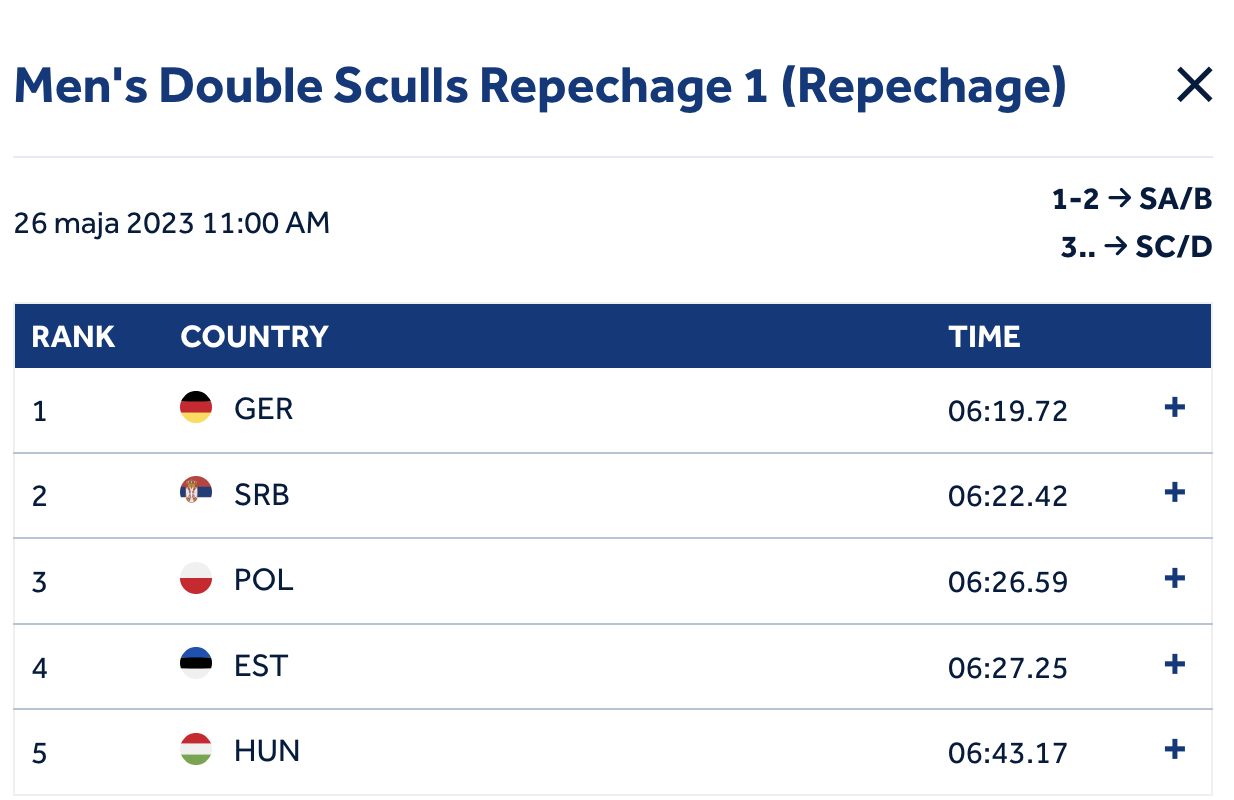Click the Polish flag icon

(196, 578)
